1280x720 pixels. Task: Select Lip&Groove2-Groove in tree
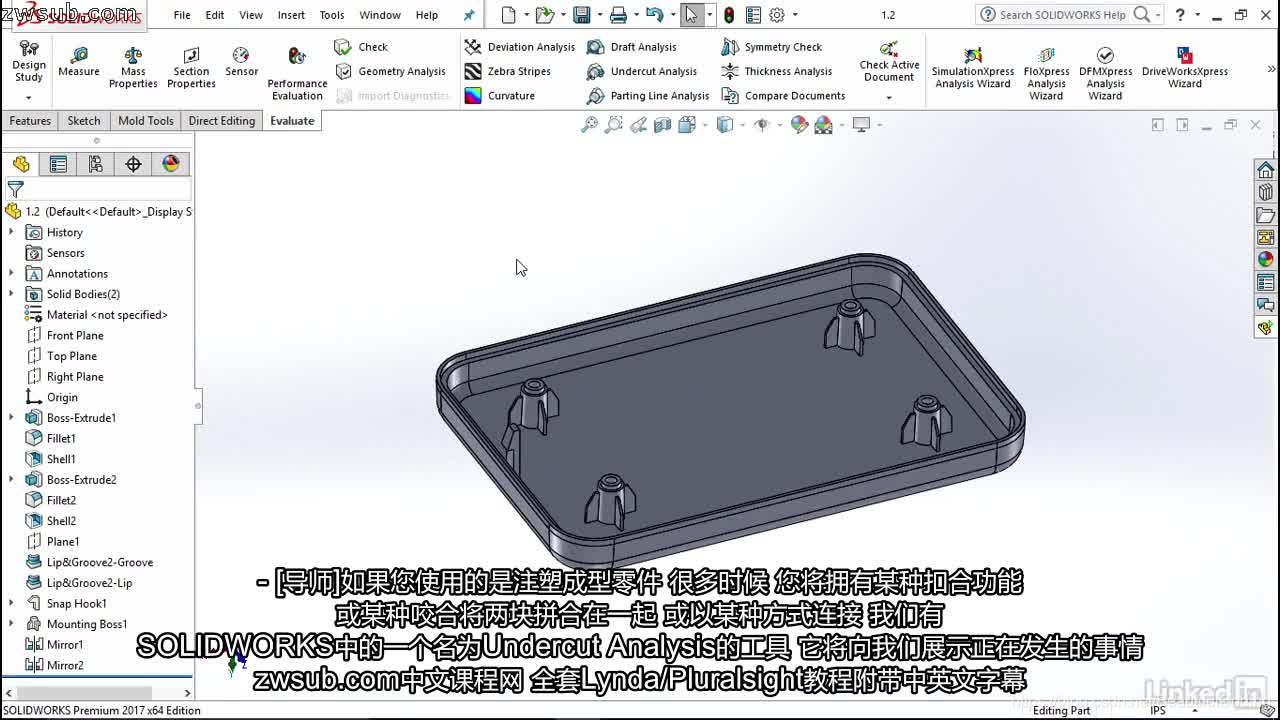[x=89, y=562]
